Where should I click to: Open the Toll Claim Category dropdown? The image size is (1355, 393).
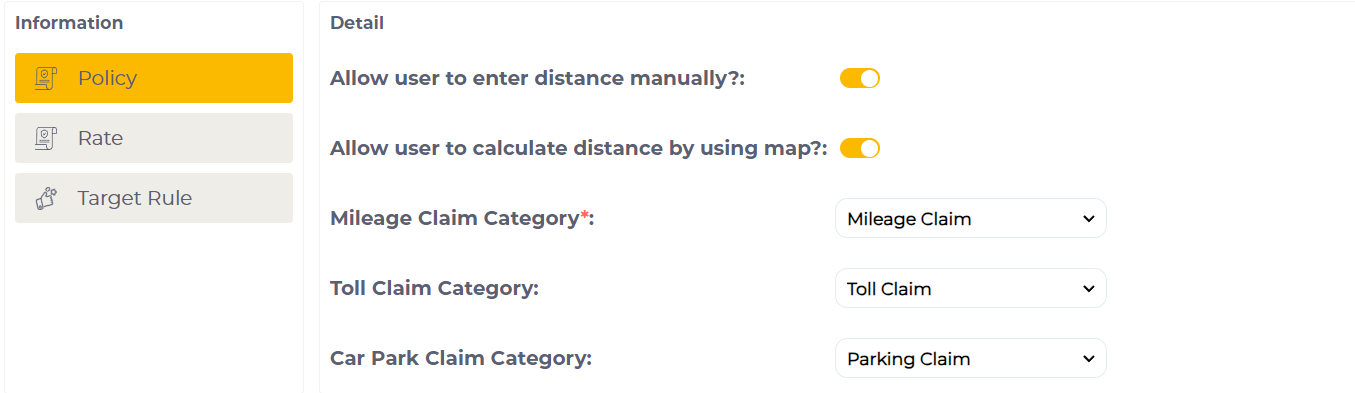pyautogui.click(x=971, y=288)
